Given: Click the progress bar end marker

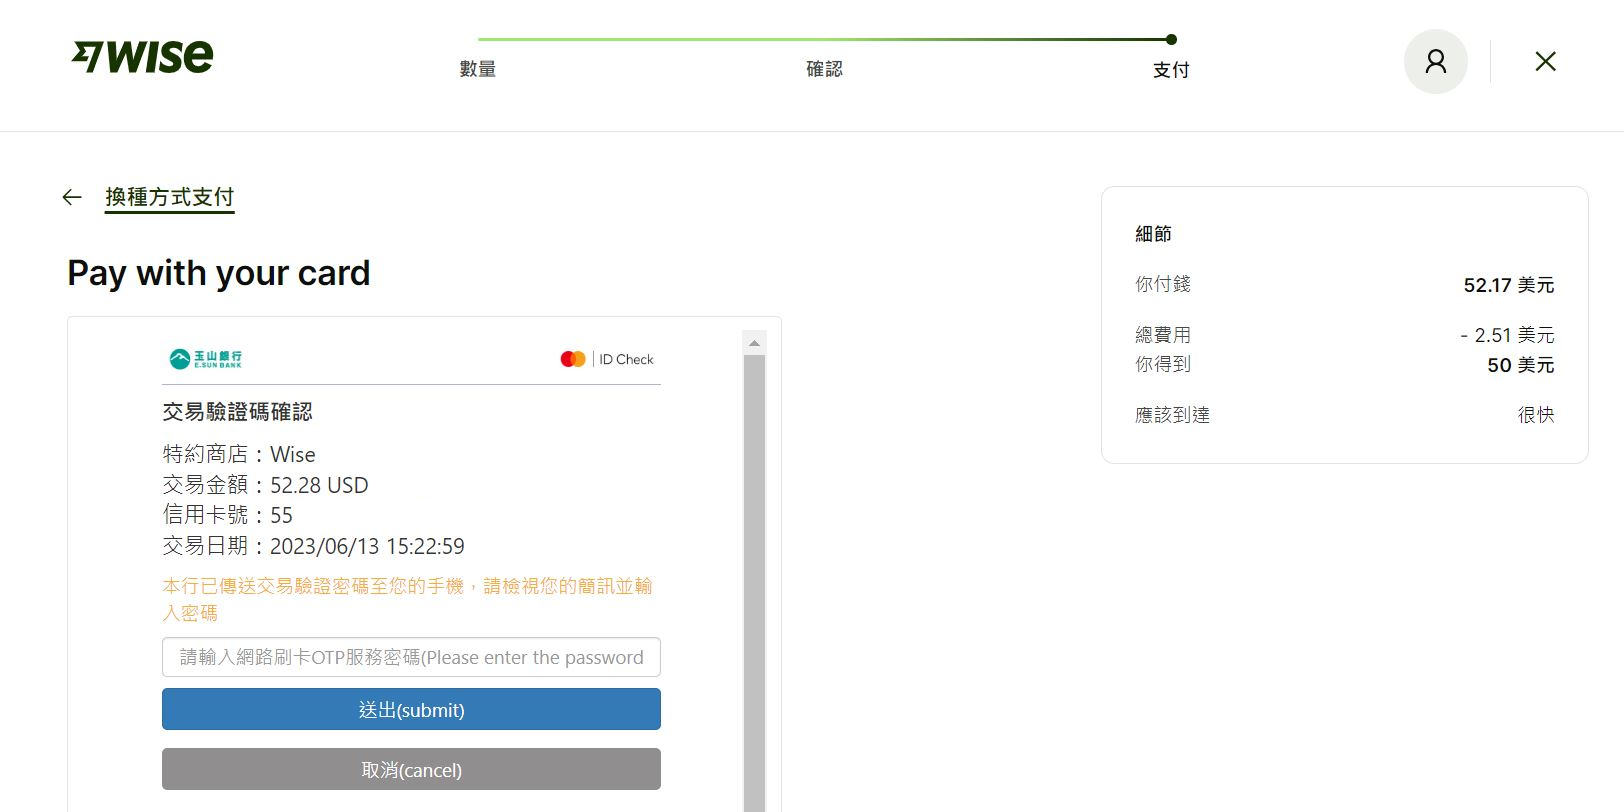Looking at the screenshot, I should (1171, 40).
